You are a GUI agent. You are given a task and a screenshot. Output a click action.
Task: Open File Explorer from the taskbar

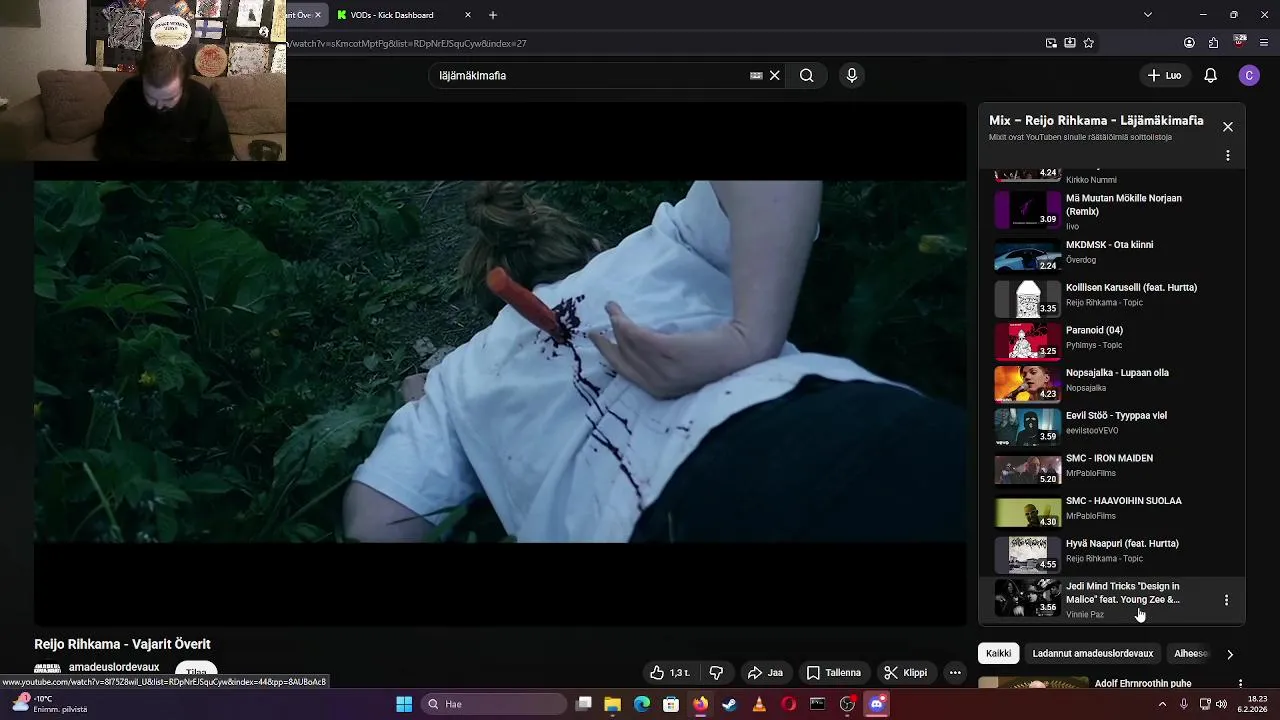[613, 704]
